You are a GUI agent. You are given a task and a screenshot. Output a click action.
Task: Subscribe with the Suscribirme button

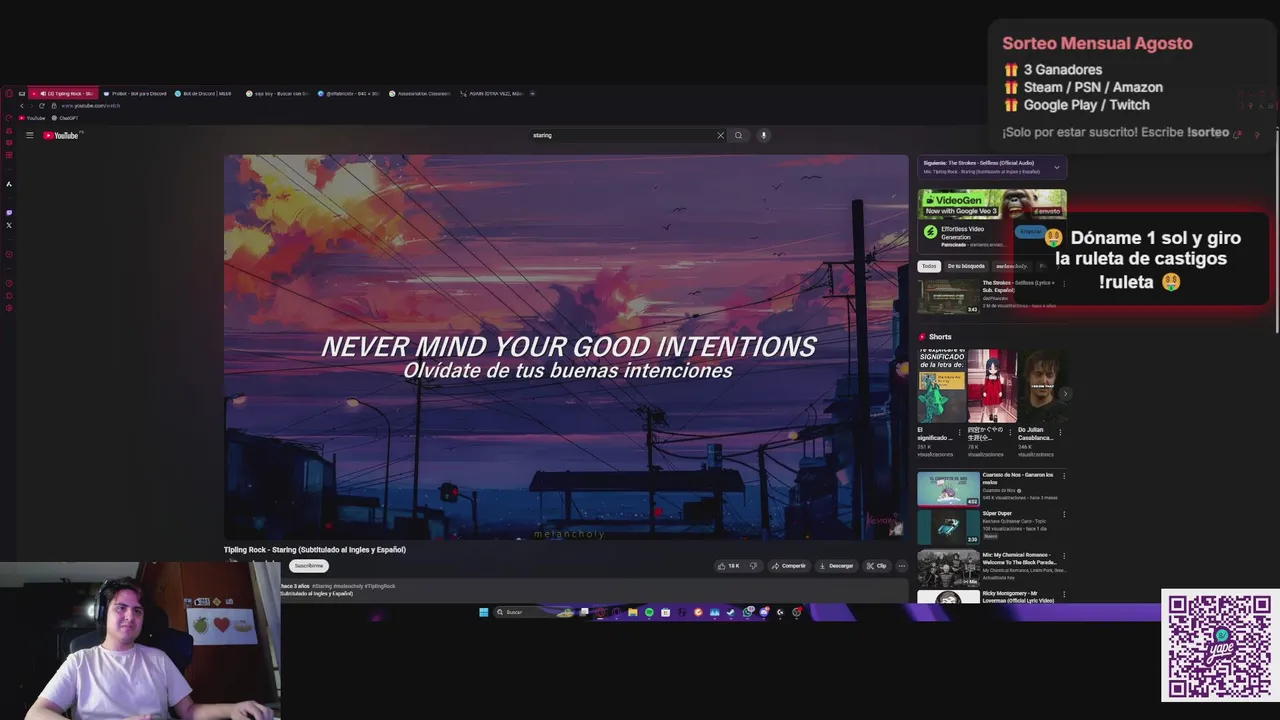coord(309,566)
